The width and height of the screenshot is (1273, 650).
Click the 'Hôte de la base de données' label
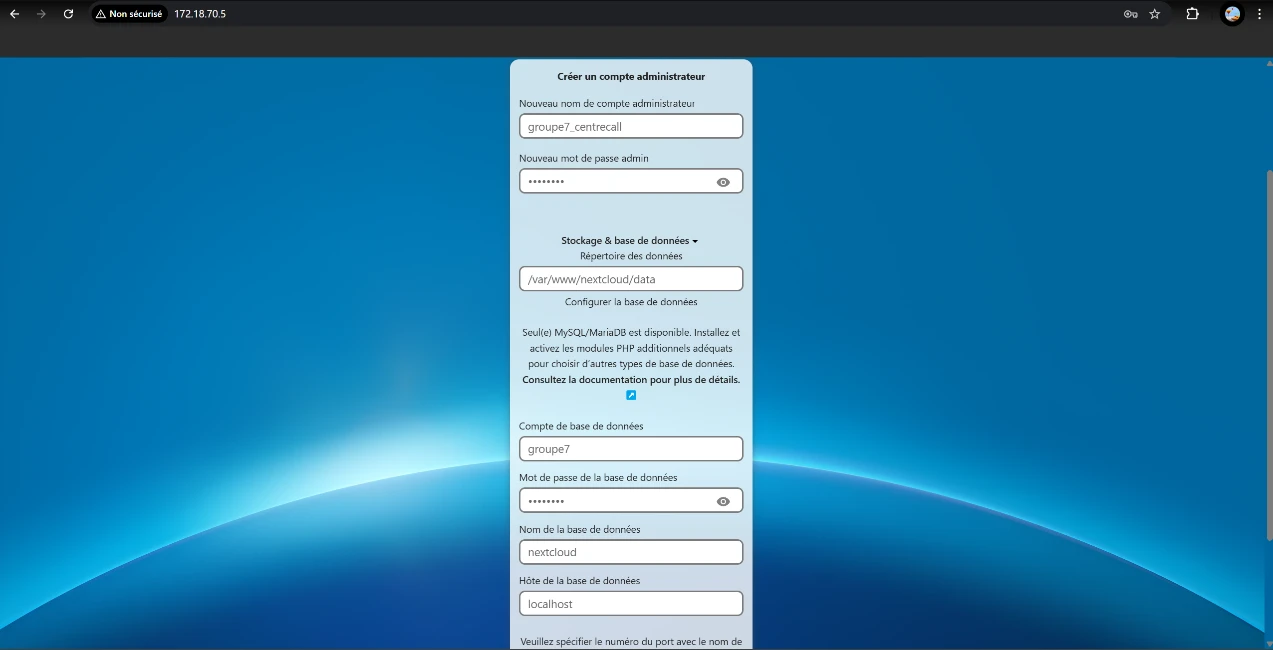click(x=579, y=581)
